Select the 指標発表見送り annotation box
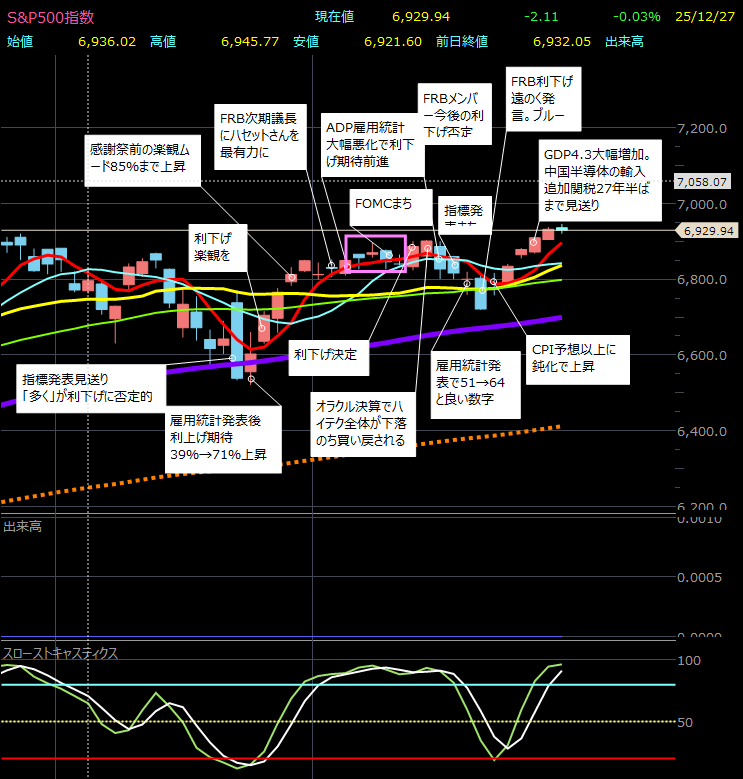Image resolution: width=743 pixels, height=779 pixels. tap(89, 388)
